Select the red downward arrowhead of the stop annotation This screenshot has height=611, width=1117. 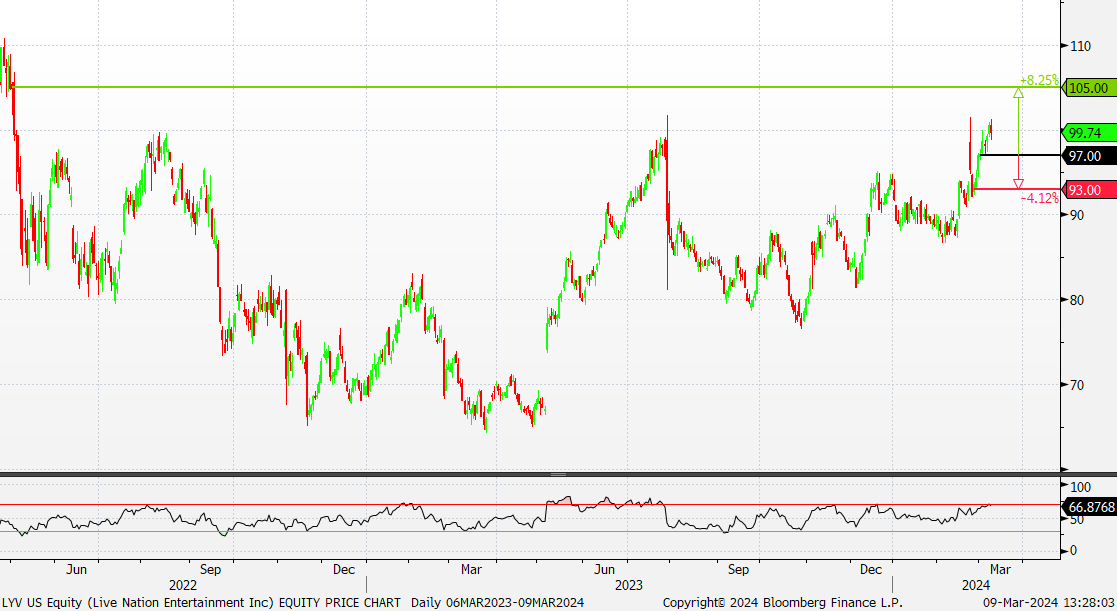click(1018, 184)
